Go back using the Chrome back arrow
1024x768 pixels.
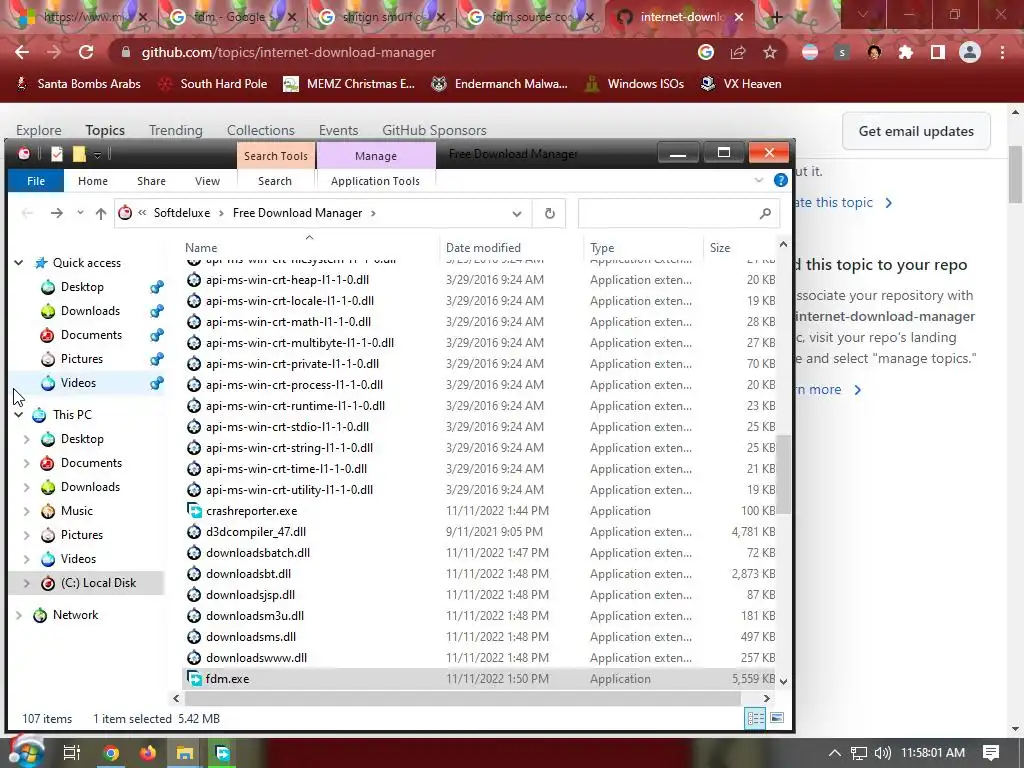click(x=22, y=52)
